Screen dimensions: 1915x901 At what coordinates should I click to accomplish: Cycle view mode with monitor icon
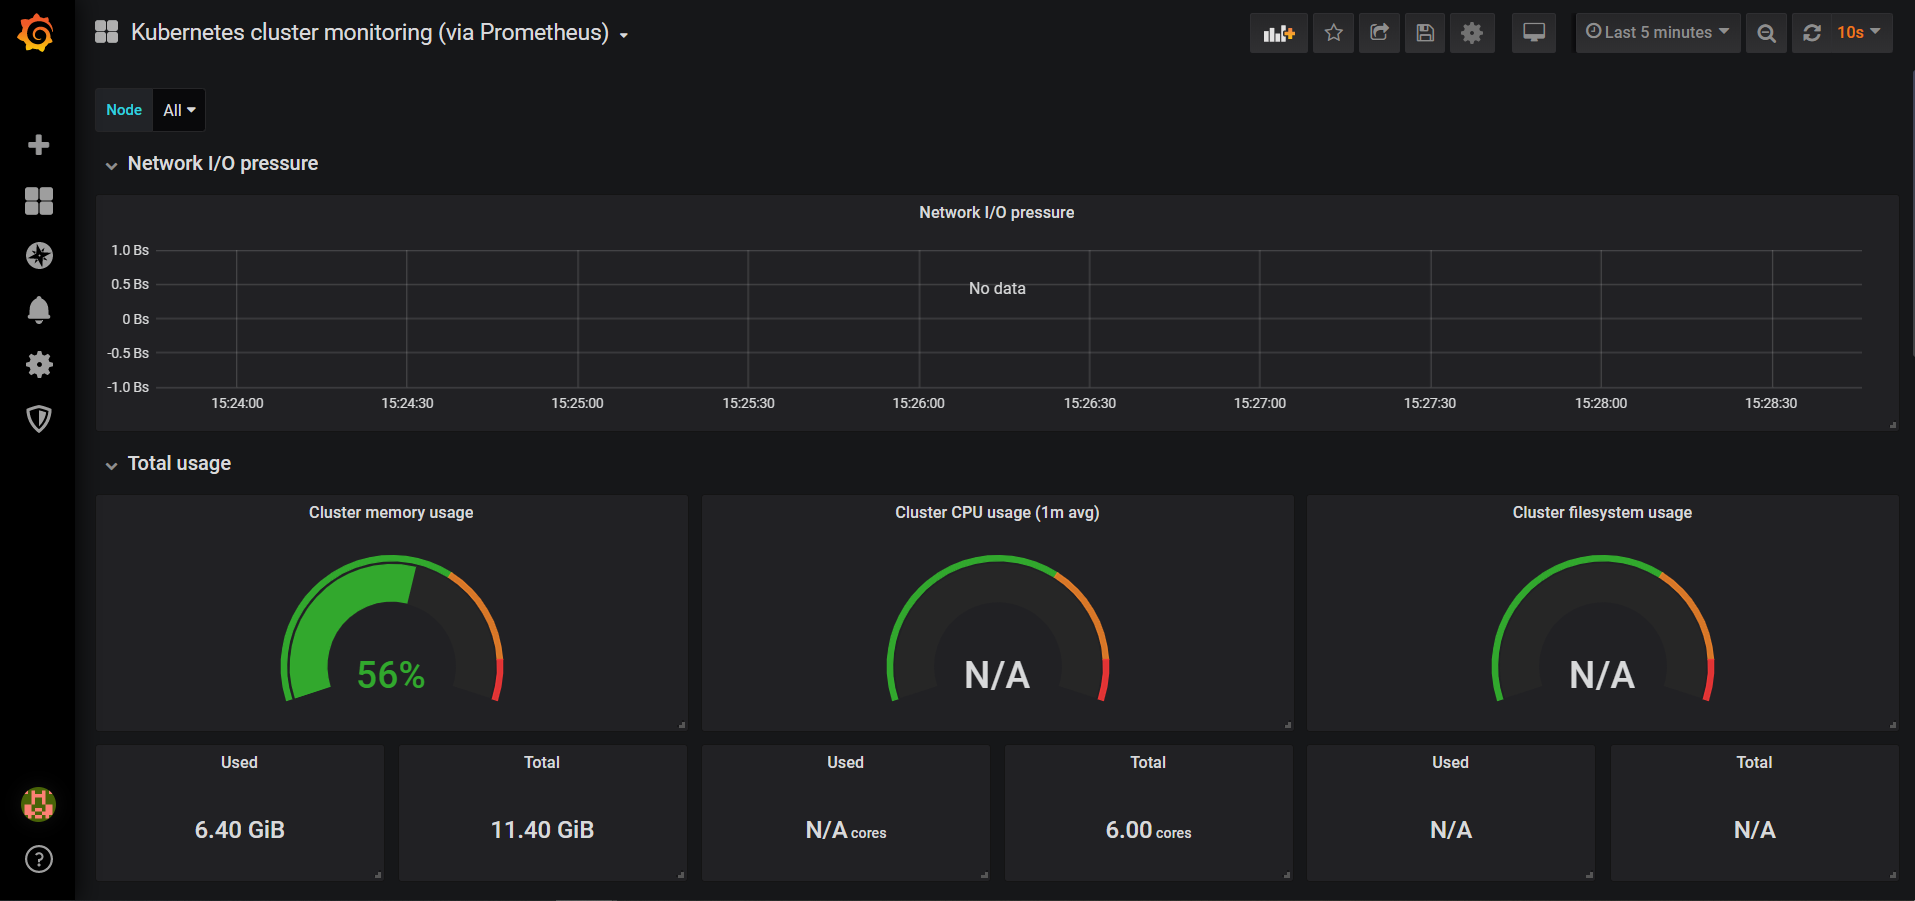click(1534, 33)
